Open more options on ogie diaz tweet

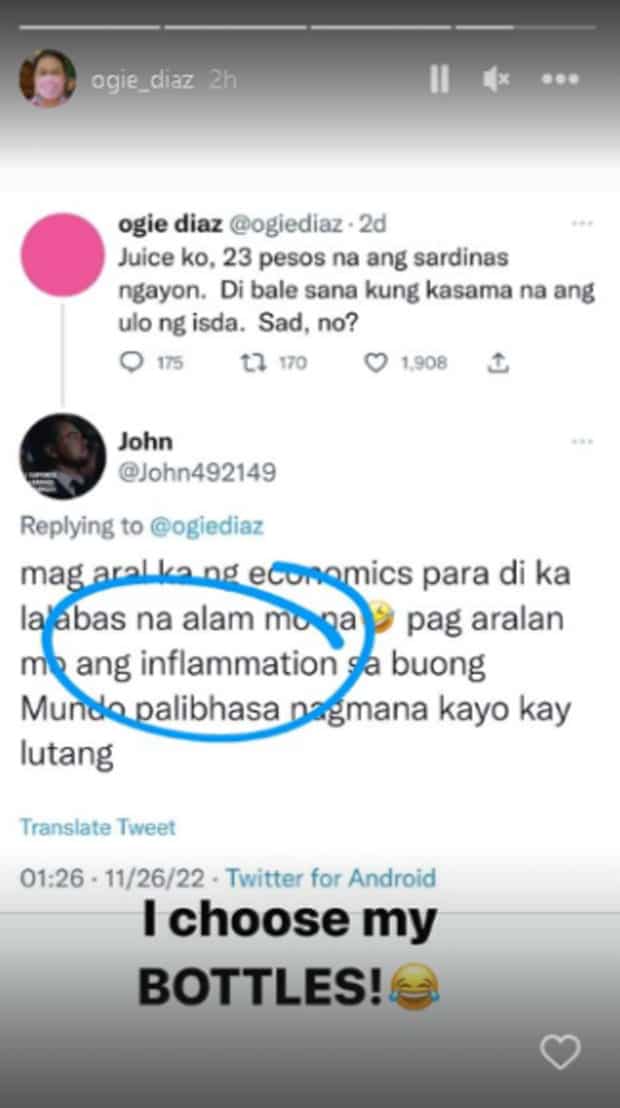click(x=582, y=223)
